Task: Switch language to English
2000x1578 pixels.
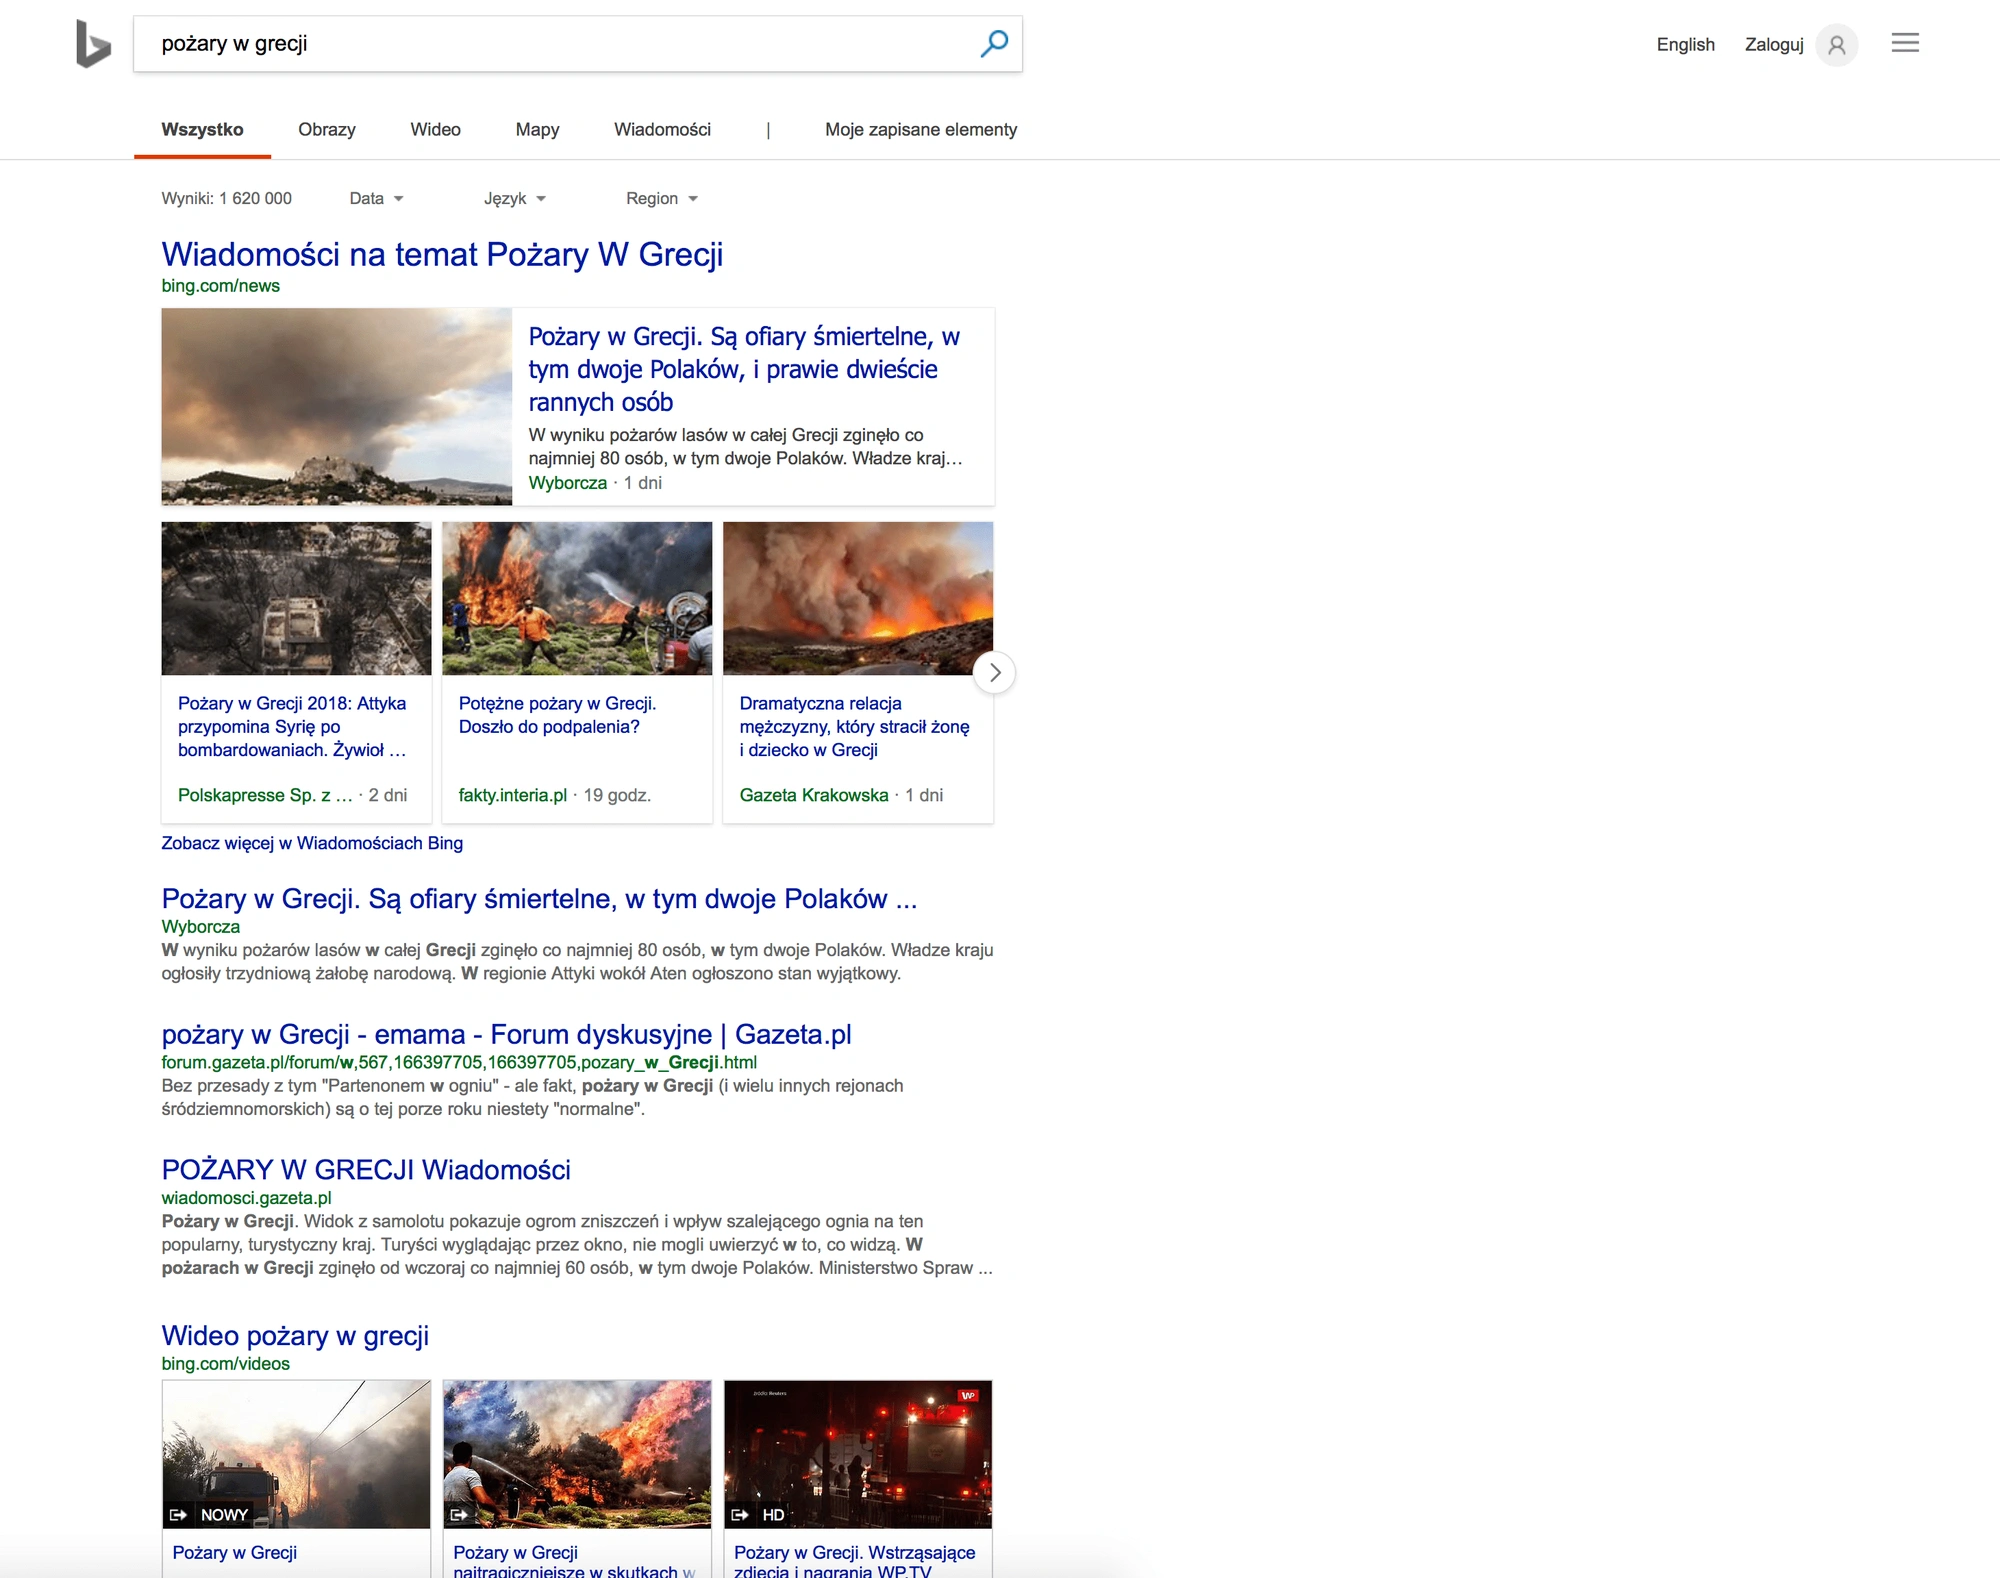Action: point(1685,44)
